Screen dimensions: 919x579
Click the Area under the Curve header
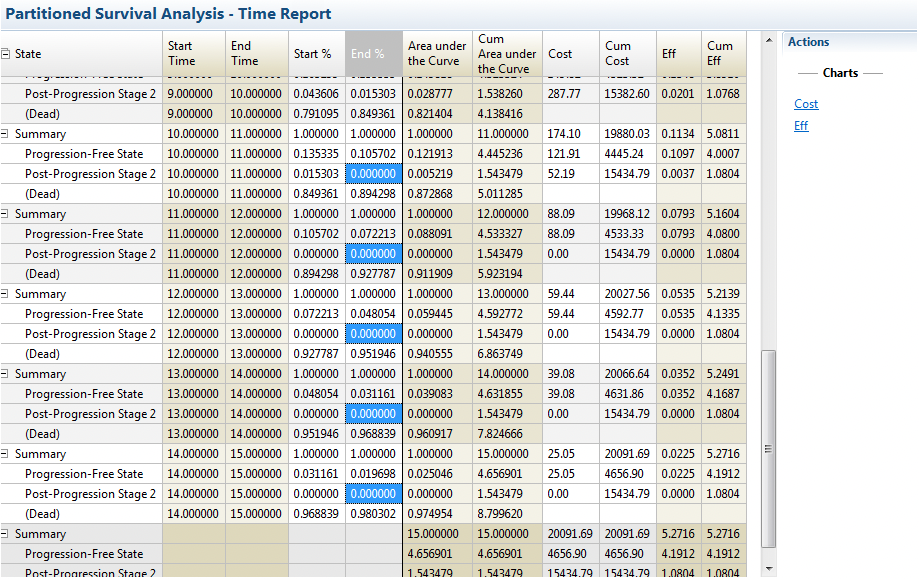[436, 54]
